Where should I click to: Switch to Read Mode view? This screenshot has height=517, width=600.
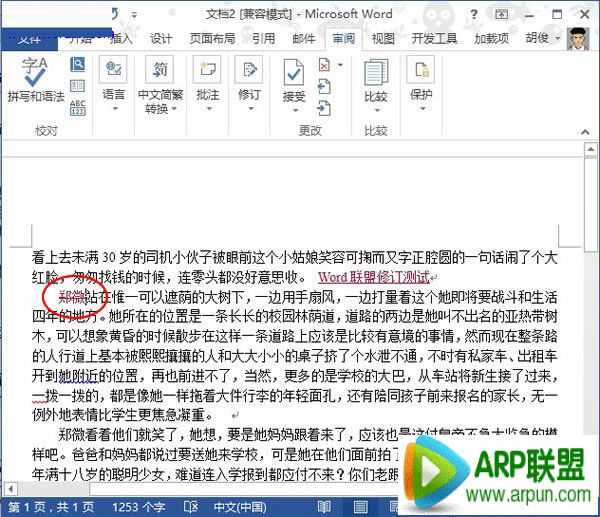[324, 507]
